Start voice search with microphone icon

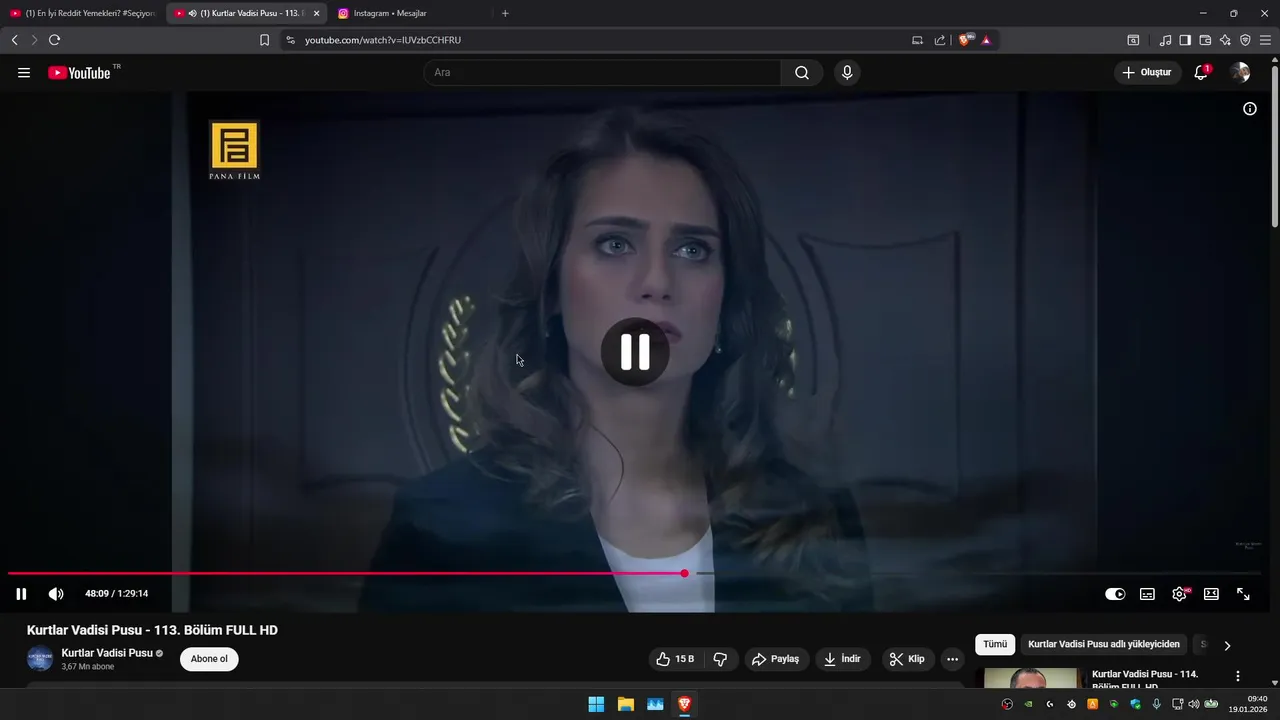847,73
